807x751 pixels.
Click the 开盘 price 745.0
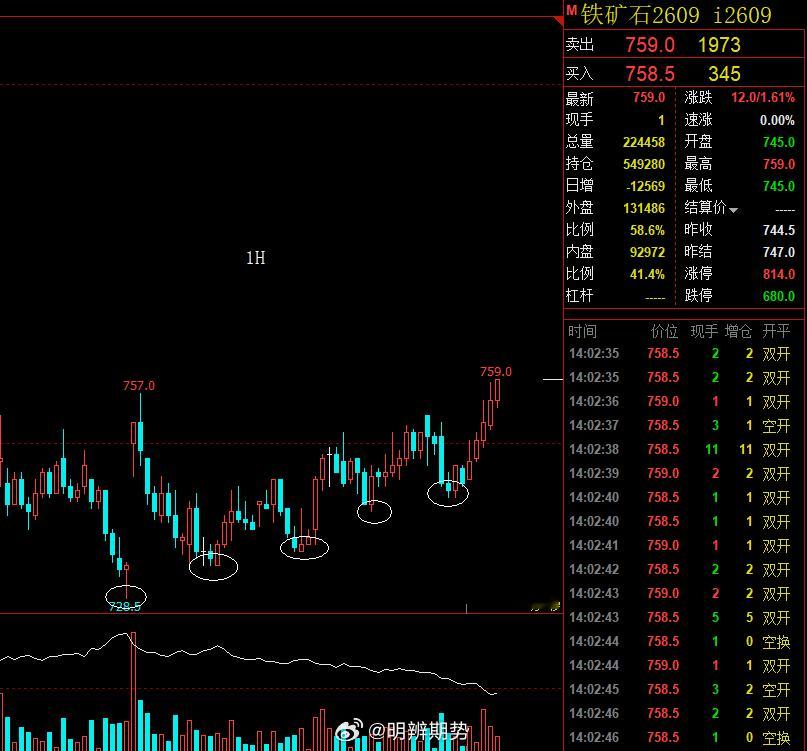coord(779,142)
